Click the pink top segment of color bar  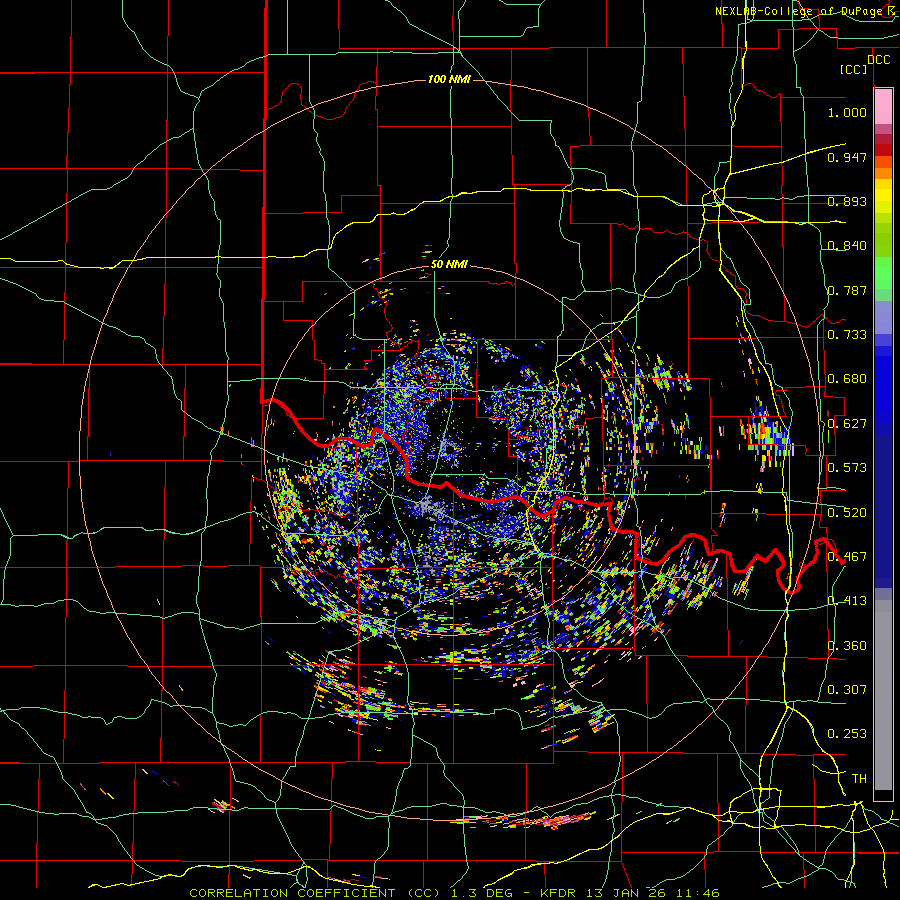click(x=883, y=107)
